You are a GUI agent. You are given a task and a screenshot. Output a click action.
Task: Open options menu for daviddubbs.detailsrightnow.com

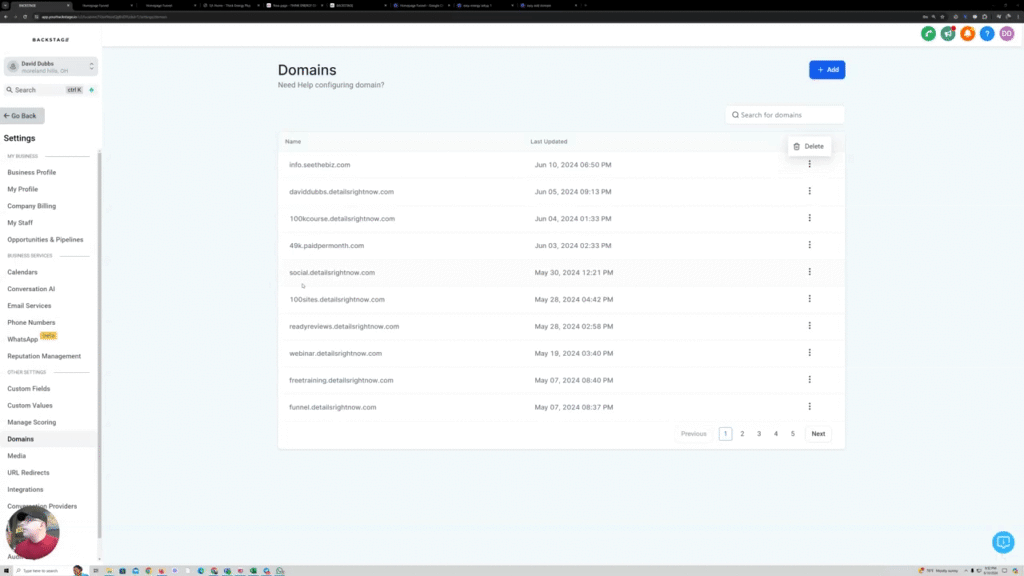click(x=809, y=191)
